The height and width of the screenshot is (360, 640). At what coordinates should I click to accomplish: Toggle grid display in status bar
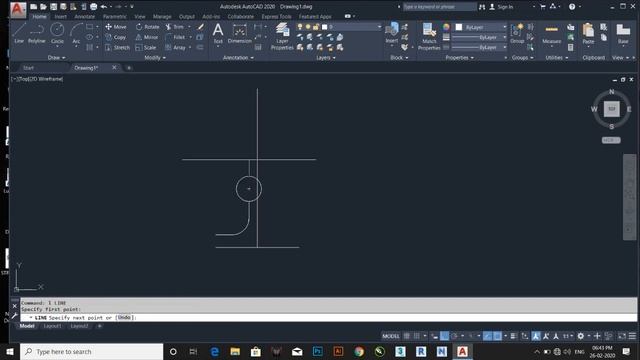407,336
